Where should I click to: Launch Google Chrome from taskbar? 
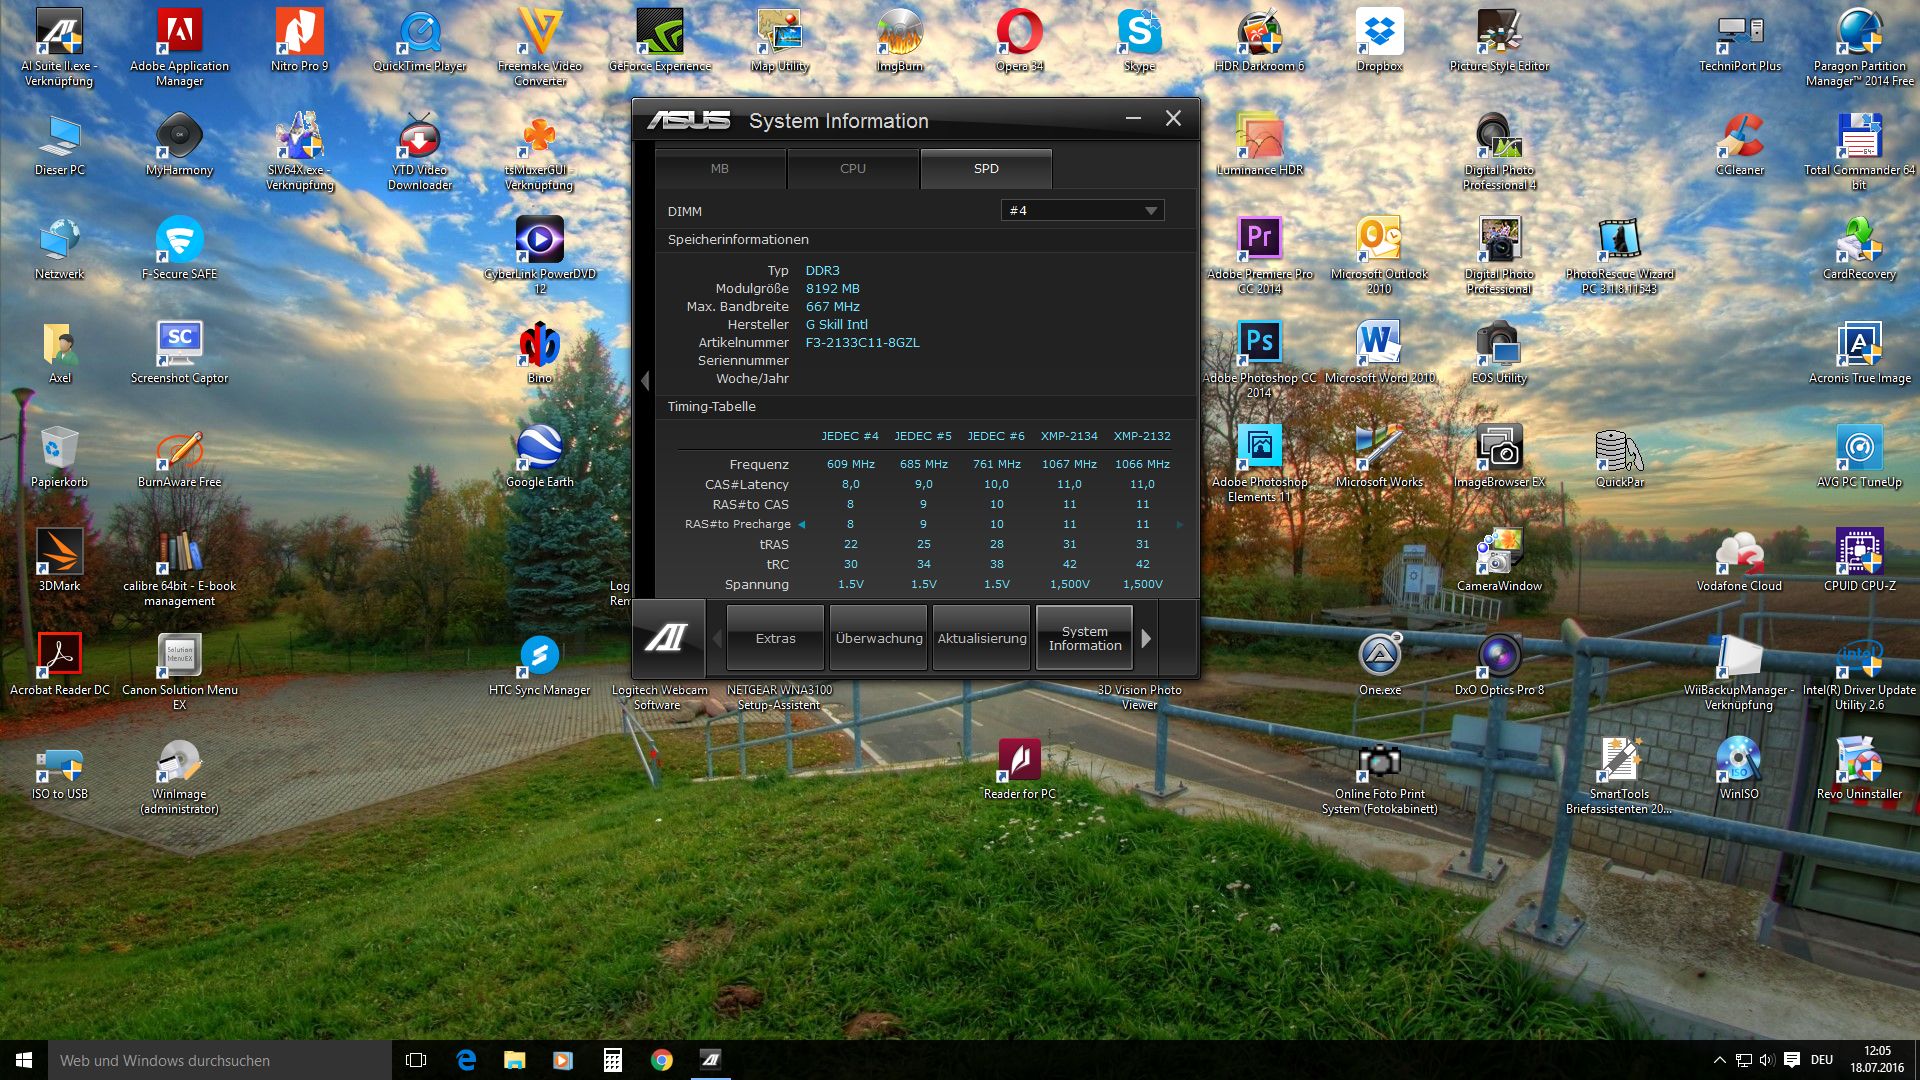(x=661, y=1060)
